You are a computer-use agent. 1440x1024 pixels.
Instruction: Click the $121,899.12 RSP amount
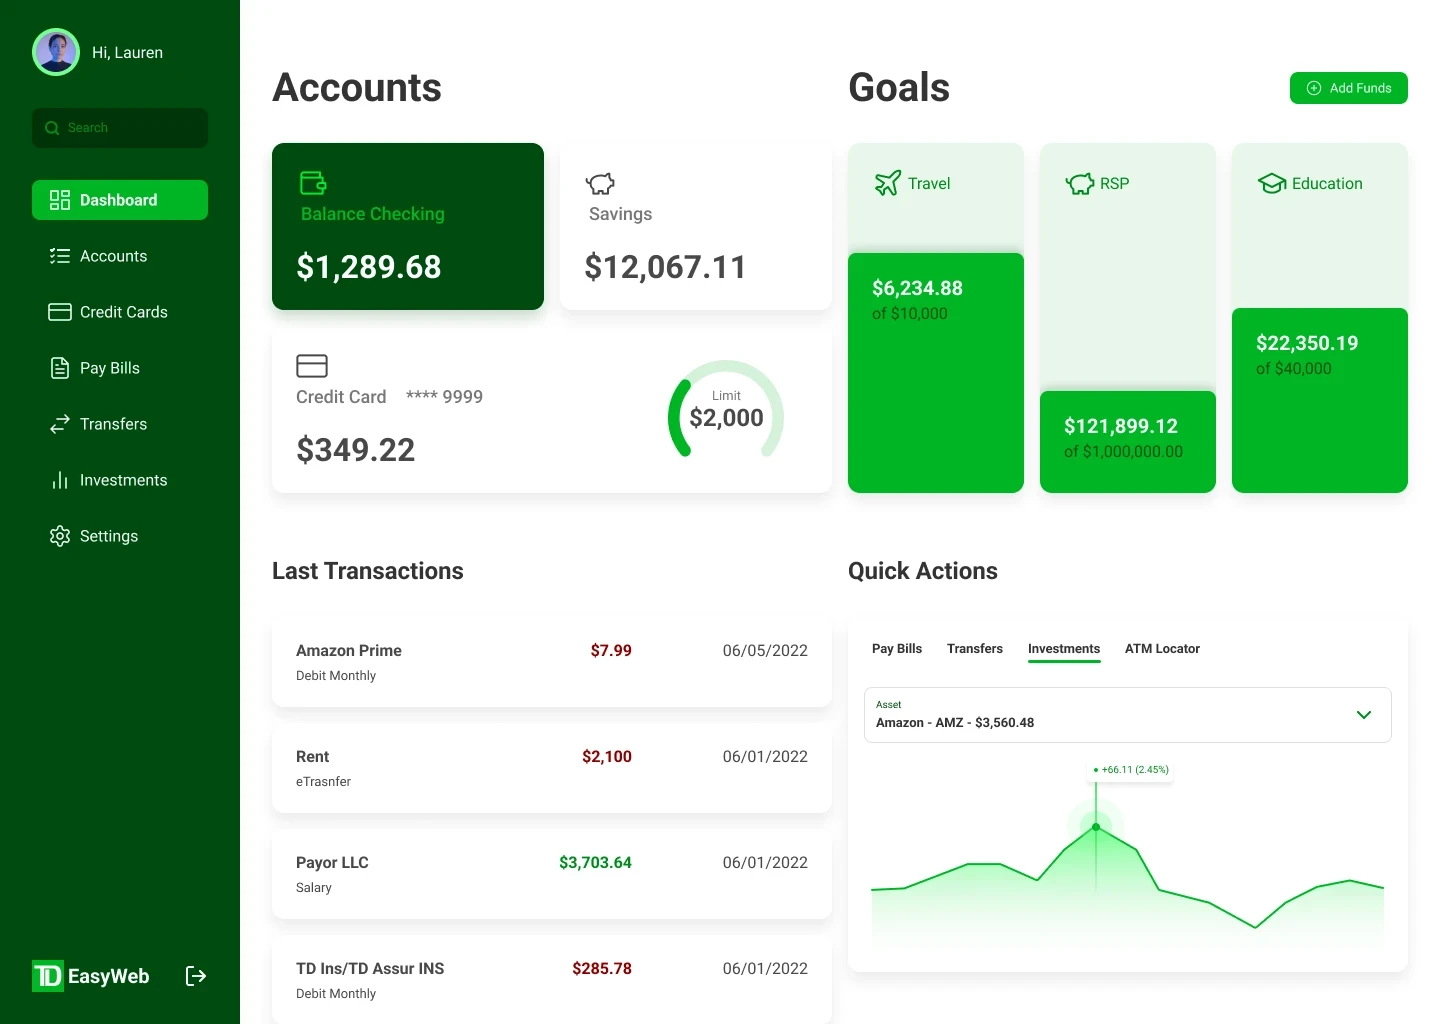tap(1121, 426)
